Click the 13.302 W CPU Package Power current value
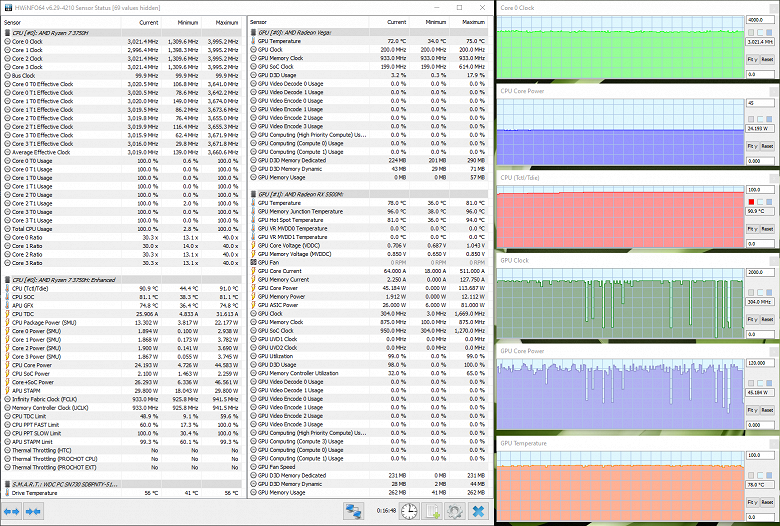The image size is (780, 526). [x=146, y=322]
